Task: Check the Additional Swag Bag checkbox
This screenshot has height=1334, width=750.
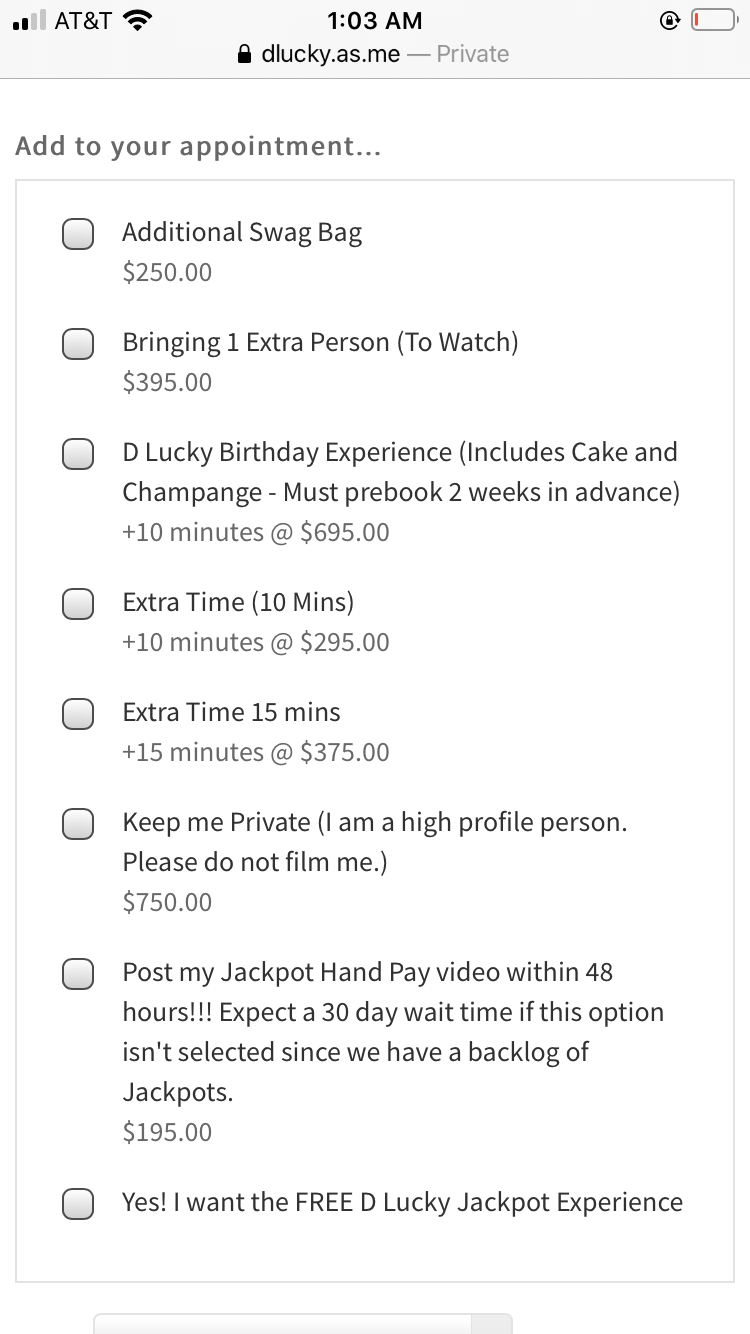Action: point(78,233)
